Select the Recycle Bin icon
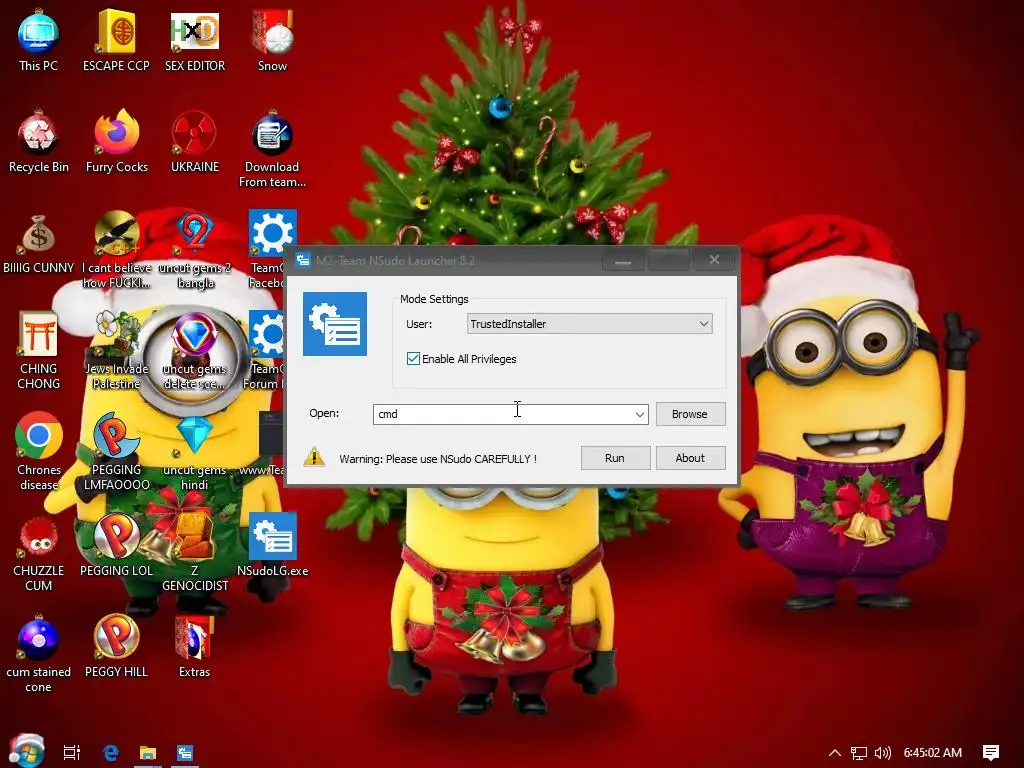1024x768 pixels. [x=39, y=142]
